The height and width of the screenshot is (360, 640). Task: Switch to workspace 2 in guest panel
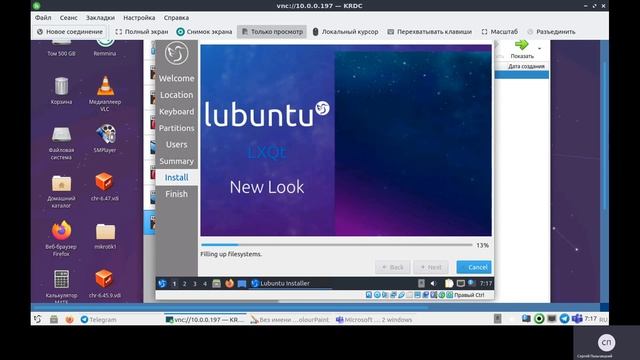[184, 283]
